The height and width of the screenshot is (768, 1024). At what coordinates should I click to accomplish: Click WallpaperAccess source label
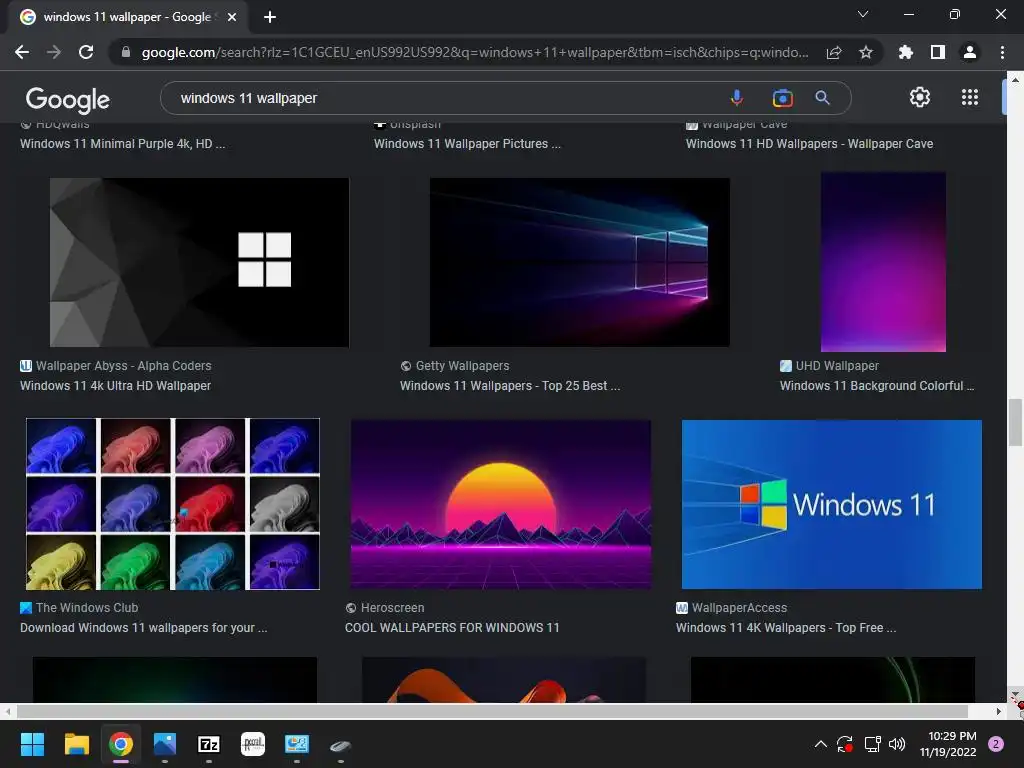(x=739, y=607)
